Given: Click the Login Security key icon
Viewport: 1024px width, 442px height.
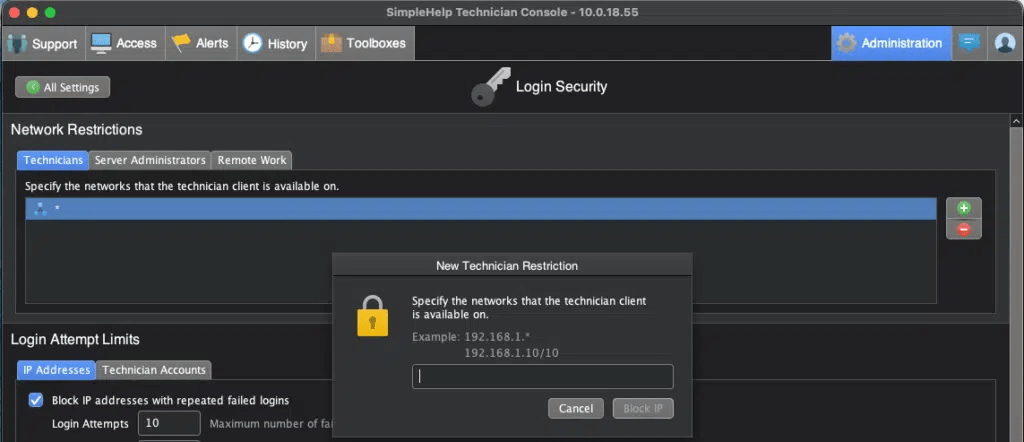Looking at the screenshot, I should tap(490, 87).
